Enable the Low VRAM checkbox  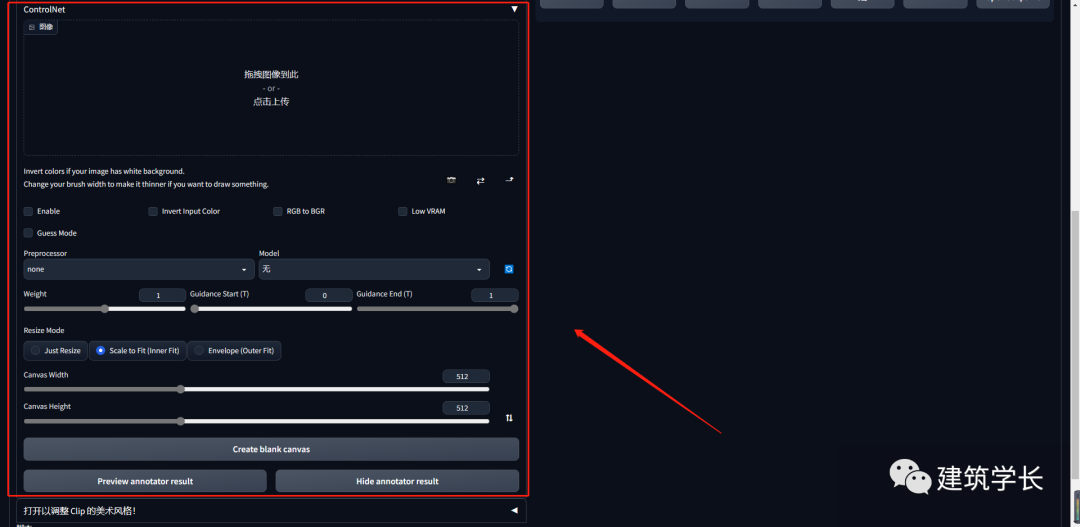402,211
